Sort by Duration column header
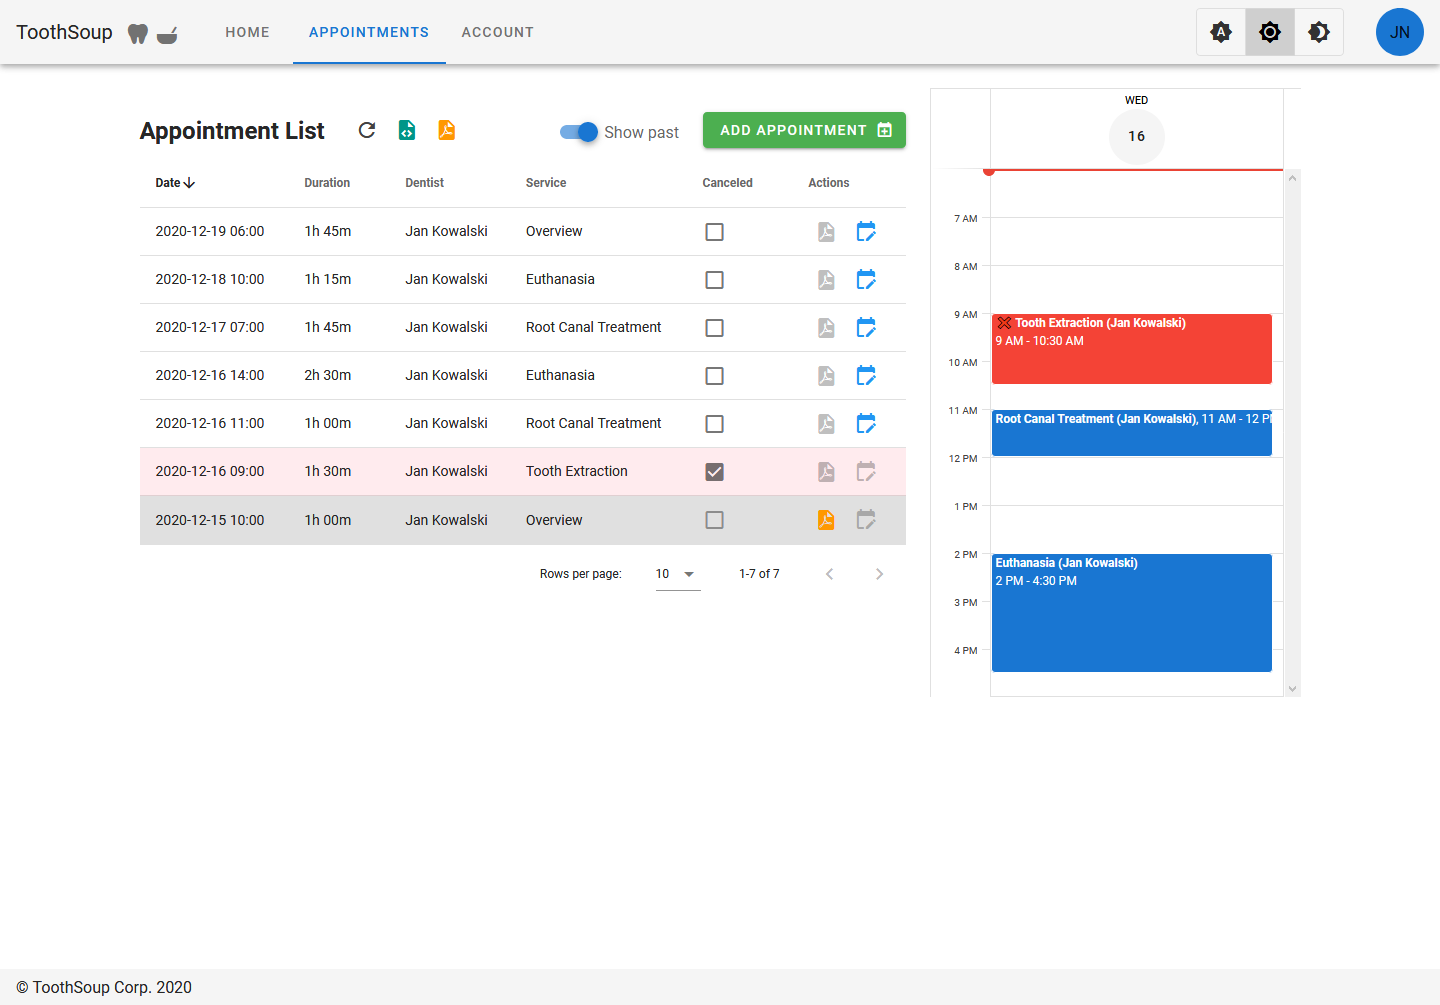Screen dimensions: 1440x1005 coord(327,183)
